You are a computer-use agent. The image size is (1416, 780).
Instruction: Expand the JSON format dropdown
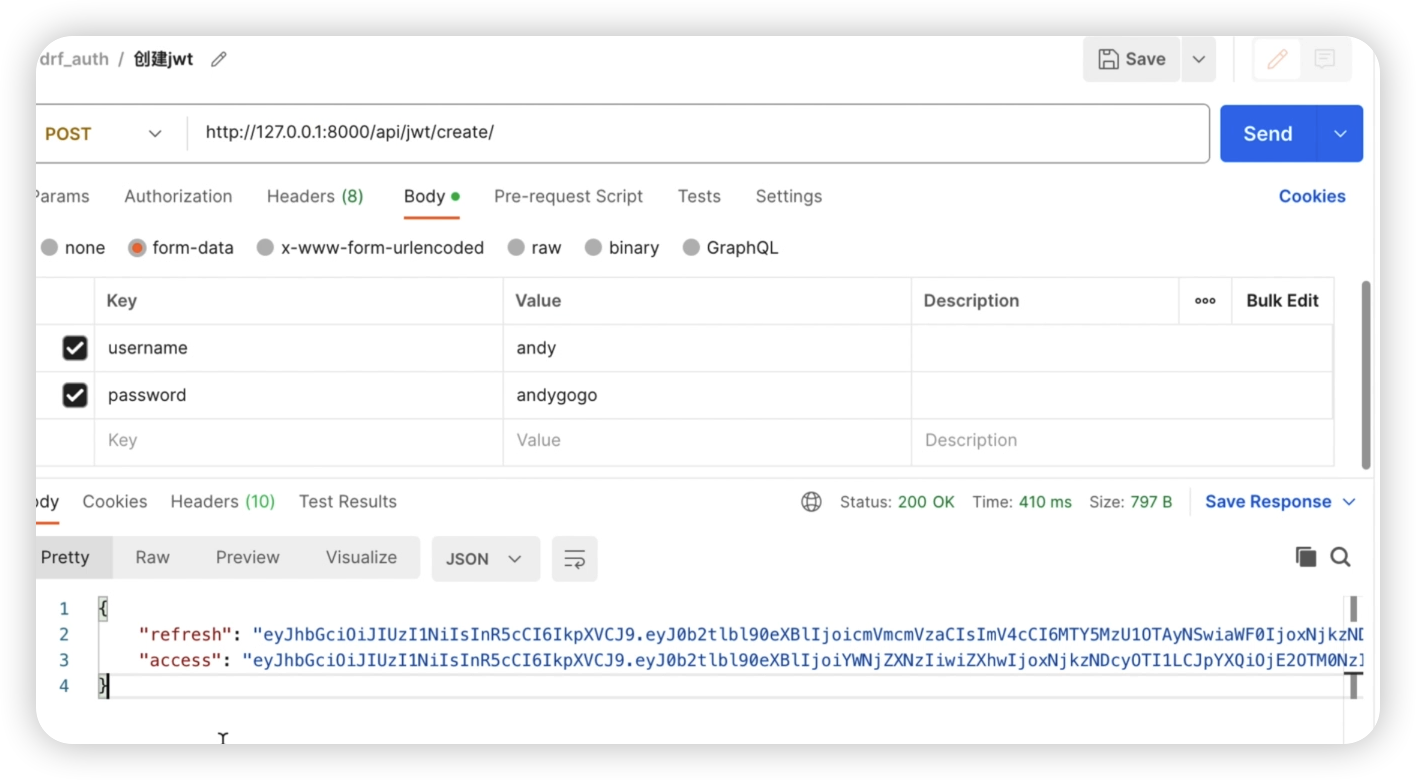485,559
